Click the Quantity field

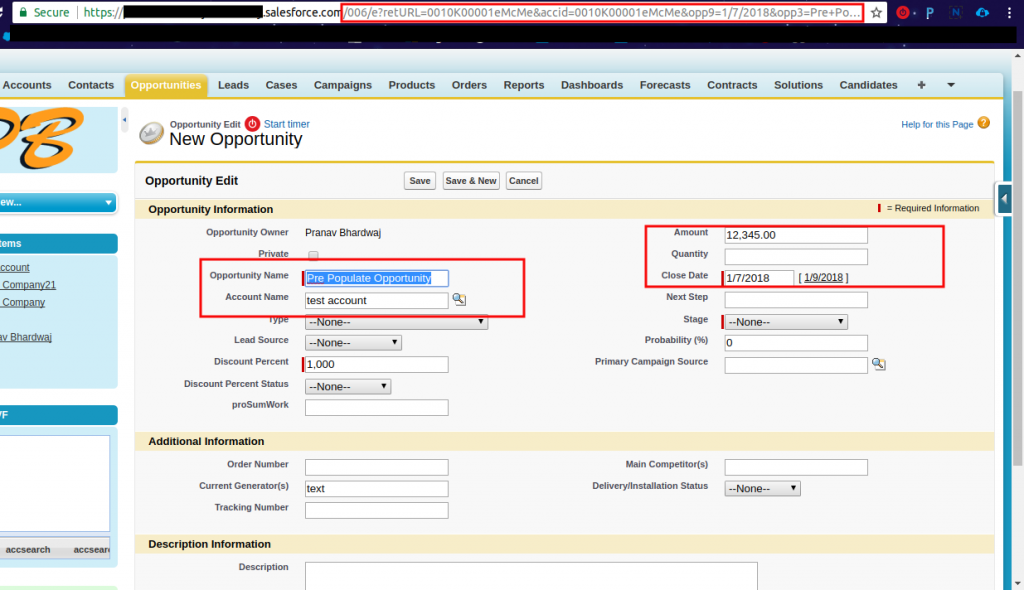tap(796, 257)
